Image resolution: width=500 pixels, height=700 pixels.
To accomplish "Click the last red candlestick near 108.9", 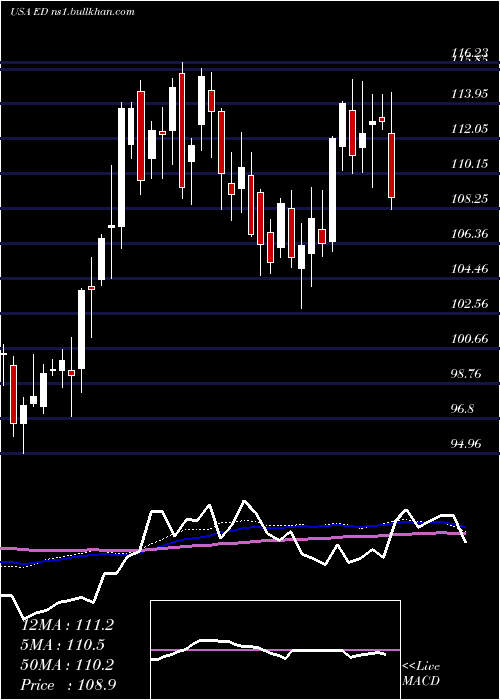I will click(x=392, y=165).
